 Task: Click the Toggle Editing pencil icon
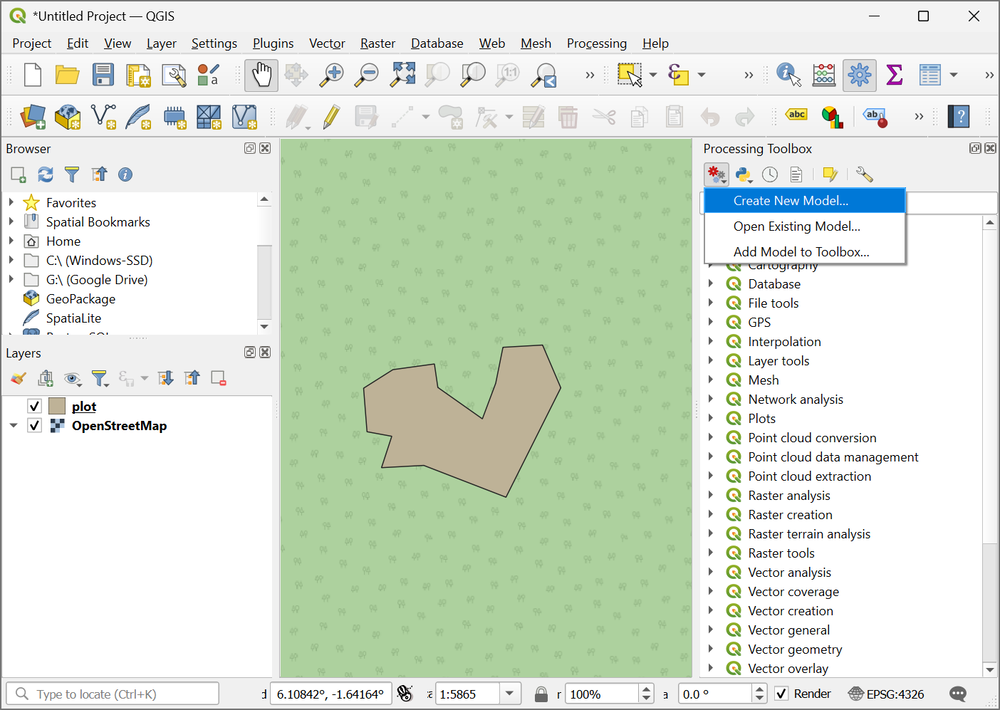pyautogui.click(x=331, y=117)
